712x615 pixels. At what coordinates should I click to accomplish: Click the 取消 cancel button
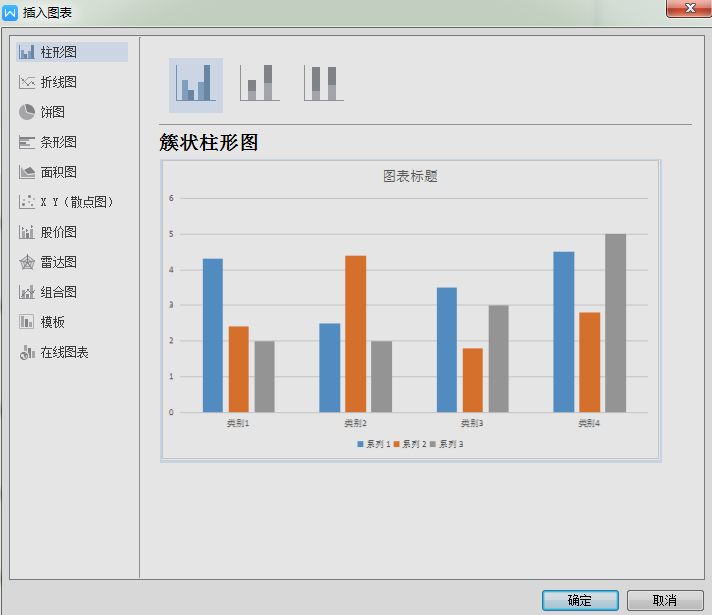click(665, 600)
